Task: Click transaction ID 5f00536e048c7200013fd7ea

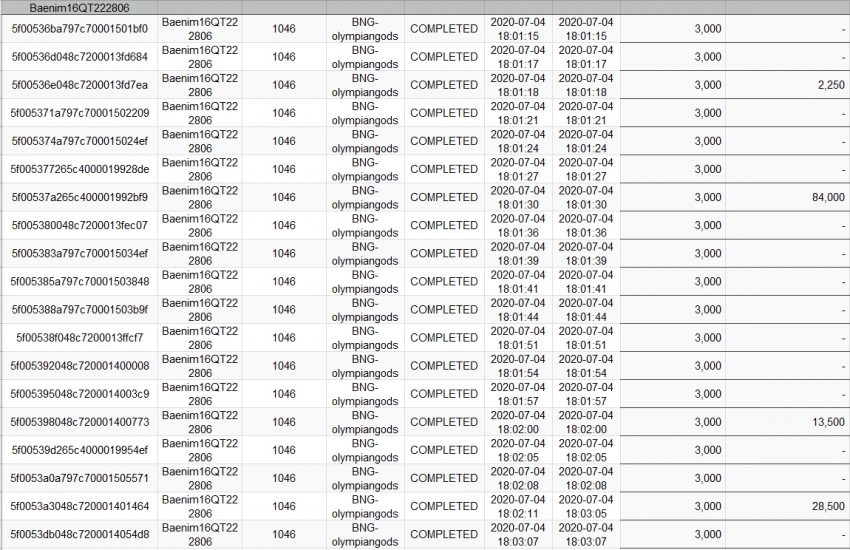Action: pos(79,85)
